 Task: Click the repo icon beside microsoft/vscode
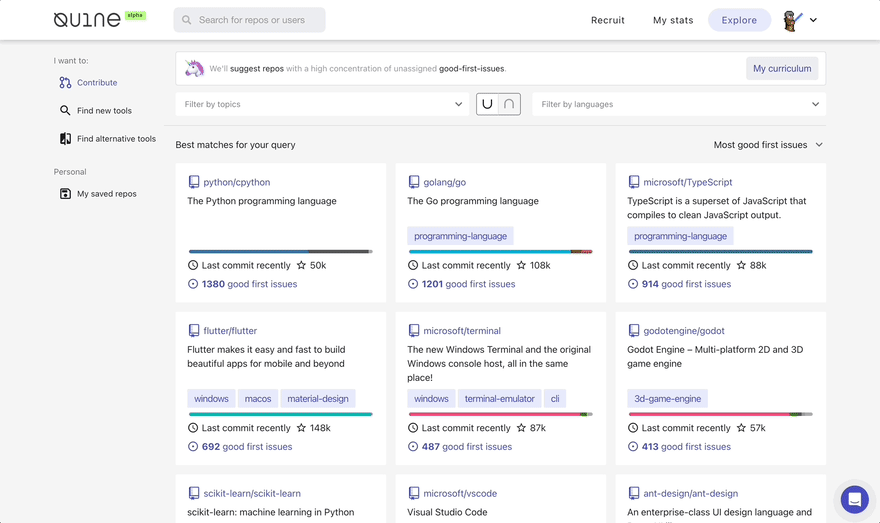coord(414,493)
